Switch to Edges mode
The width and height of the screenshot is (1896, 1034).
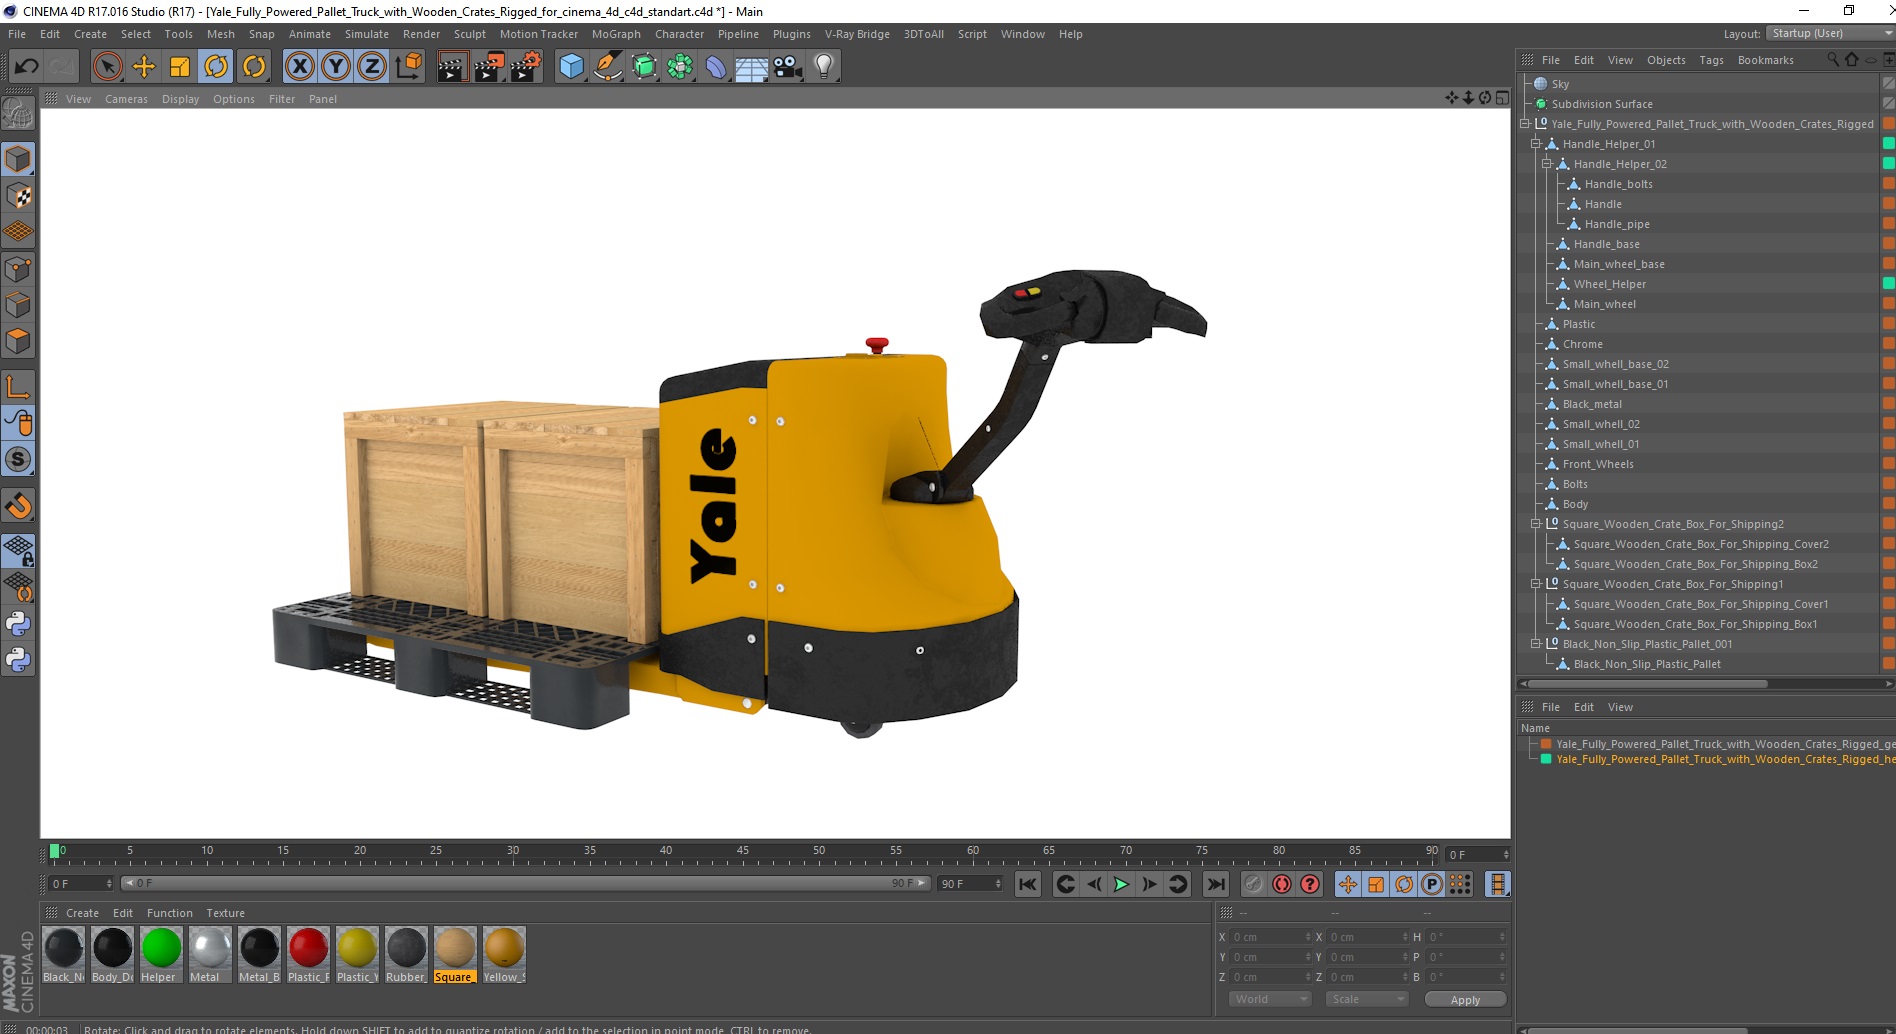pos(18,304)
